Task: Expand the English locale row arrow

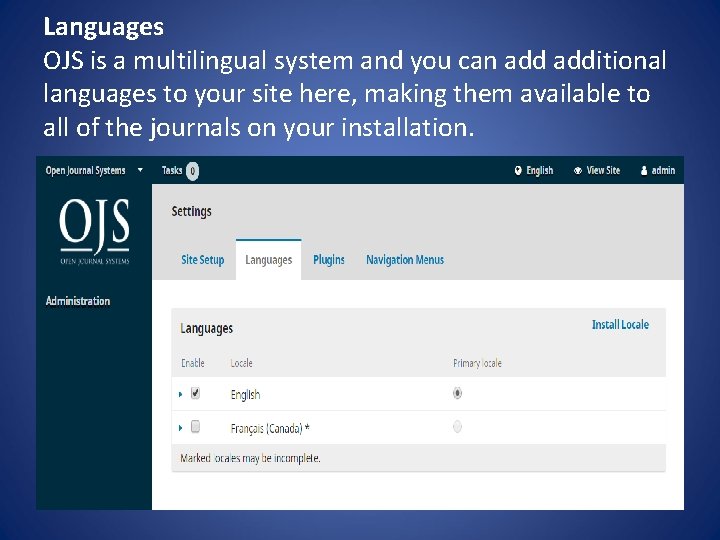Action: point(180,394)
